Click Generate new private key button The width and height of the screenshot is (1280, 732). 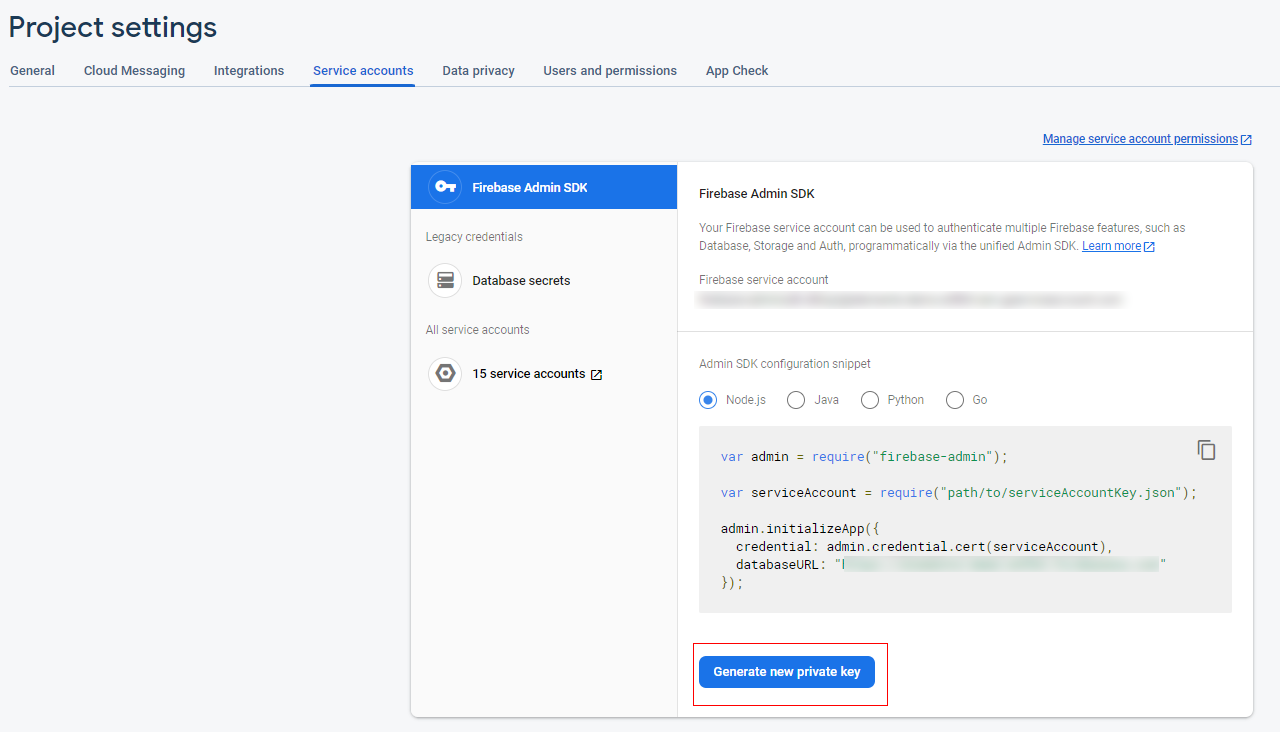point(787,672)
